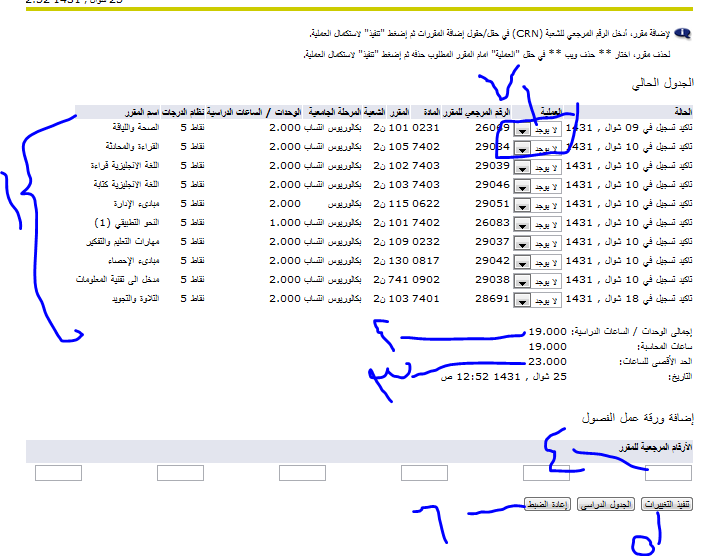
Task: Open the الجدول الدراسي schedule button
Action: tap(606, 504)
